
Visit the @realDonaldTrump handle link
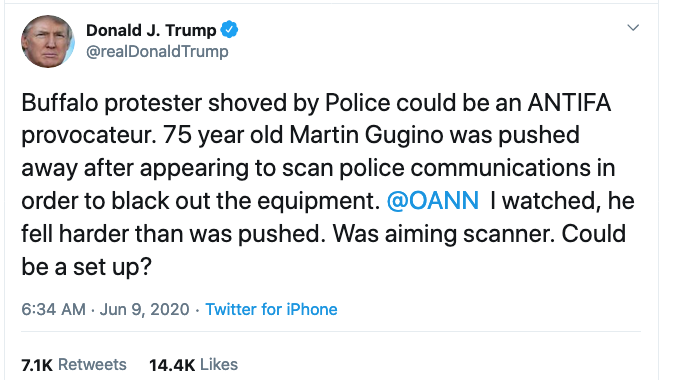[x=157, y=51]
